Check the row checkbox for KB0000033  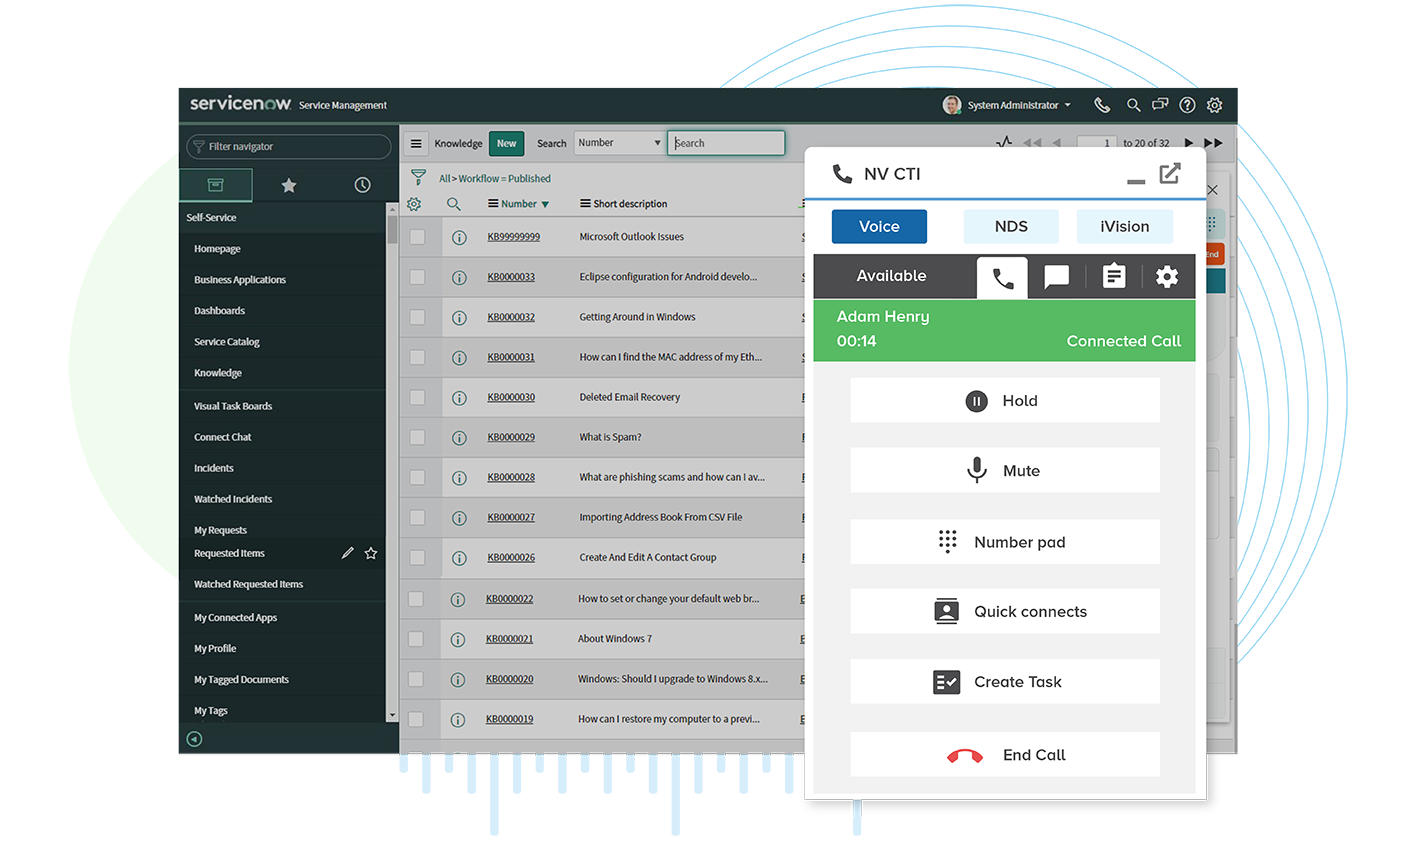pos(417,277)
